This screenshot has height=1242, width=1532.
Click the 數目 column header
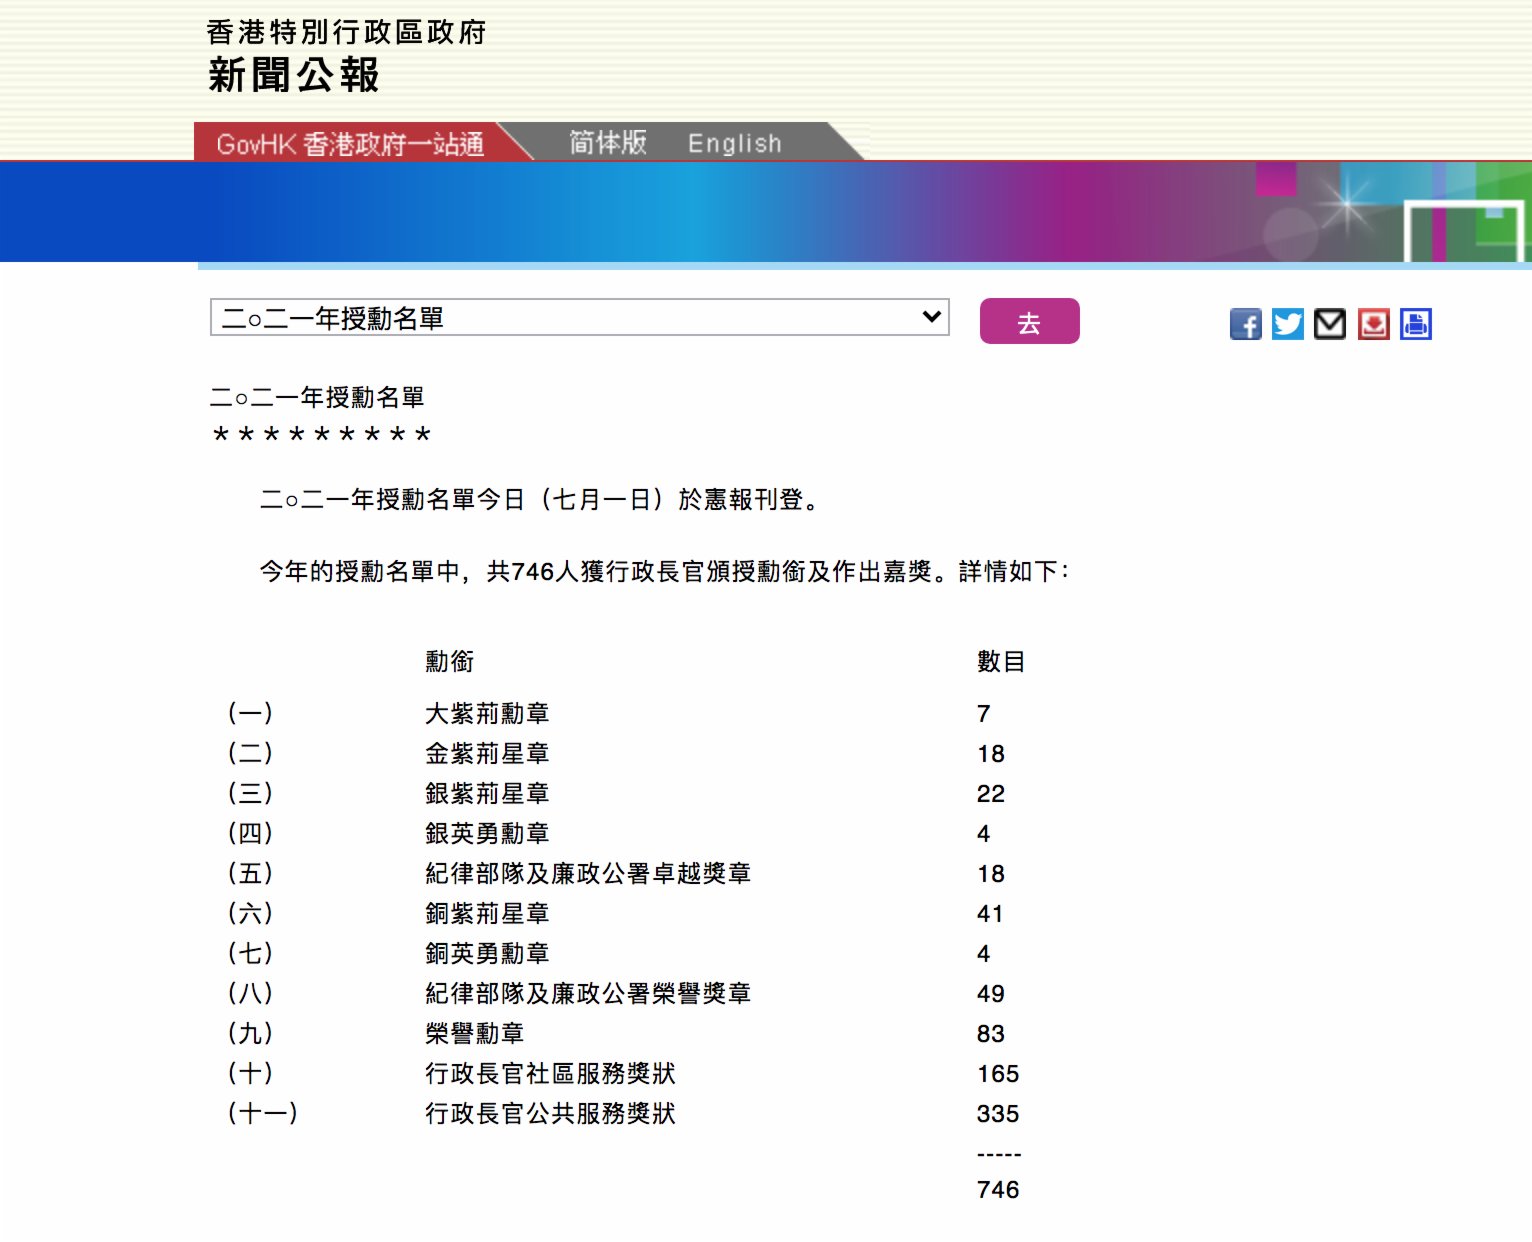point(1000,661)
